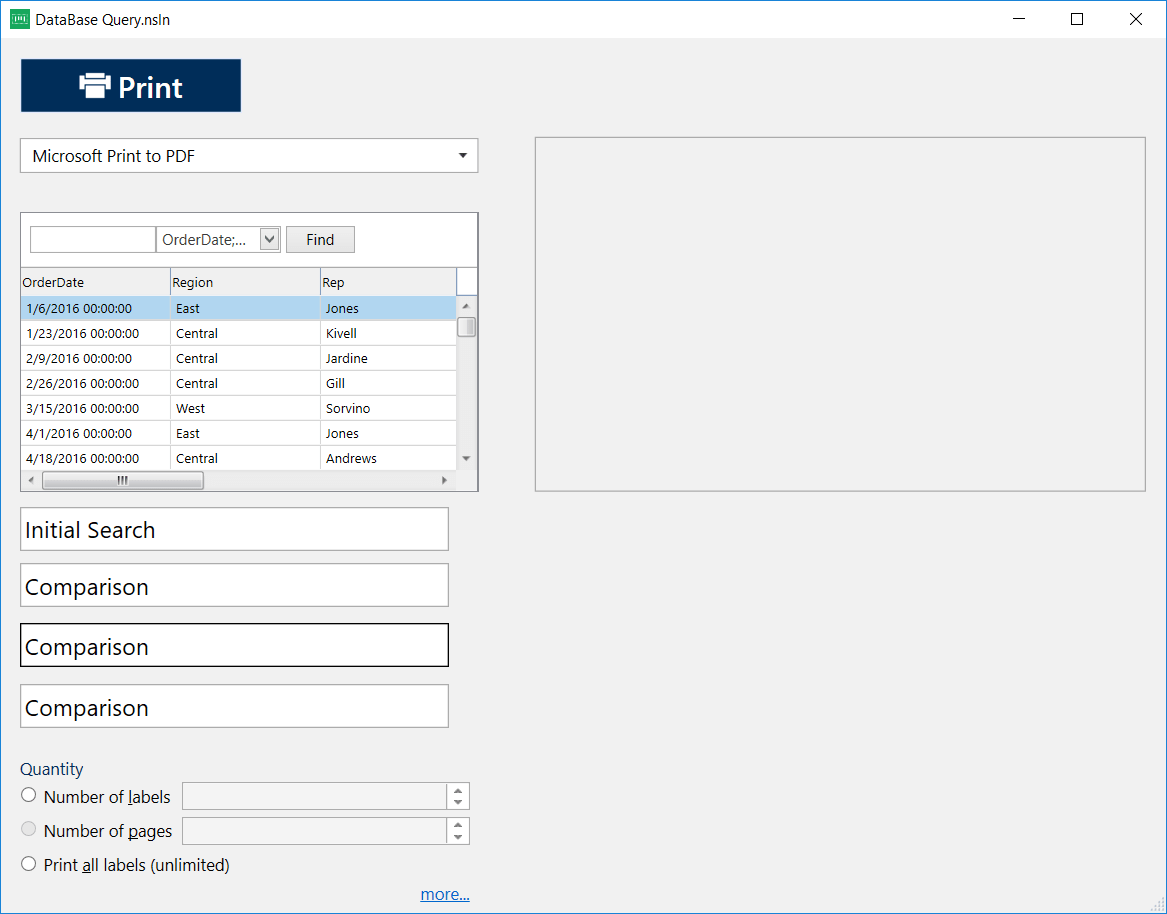Click the horizontal scrollbar thumb of table

[x=123, y=481]
